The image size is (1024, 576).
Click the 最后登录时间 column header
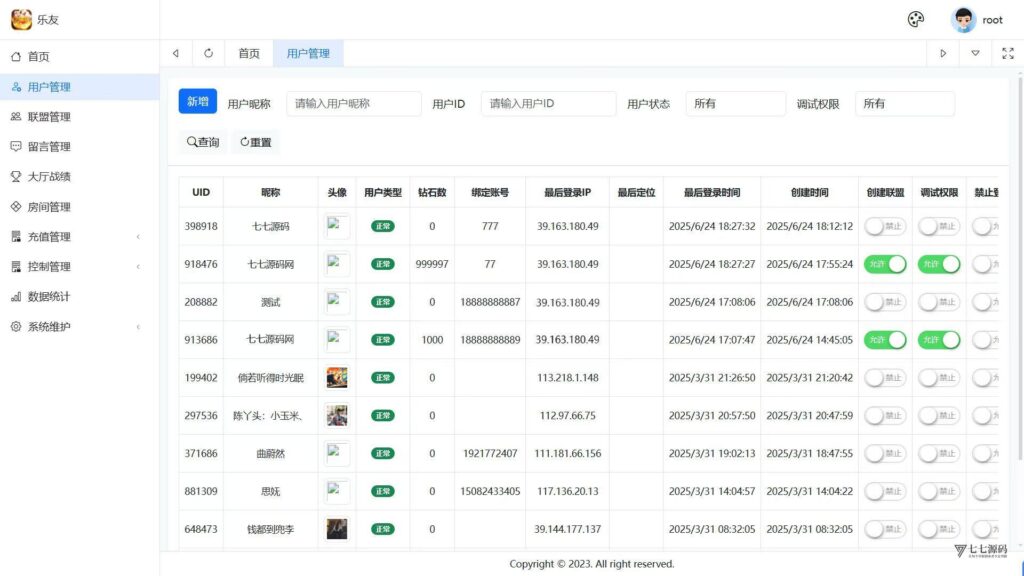pos(712,193)
